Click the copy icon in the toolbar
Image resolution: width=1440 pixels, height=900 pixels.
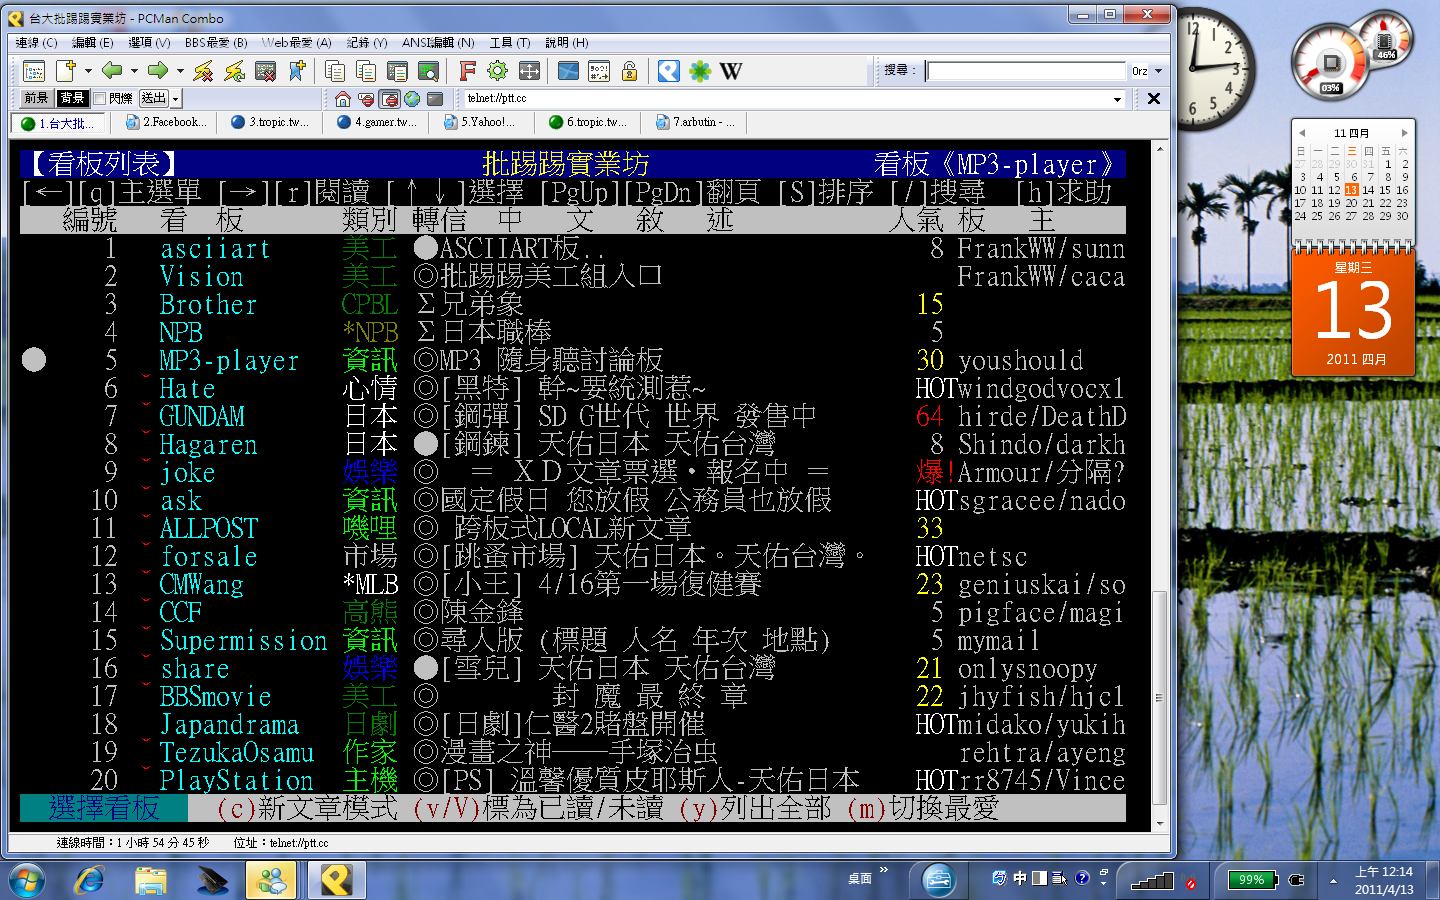click(x=335, y=71)
